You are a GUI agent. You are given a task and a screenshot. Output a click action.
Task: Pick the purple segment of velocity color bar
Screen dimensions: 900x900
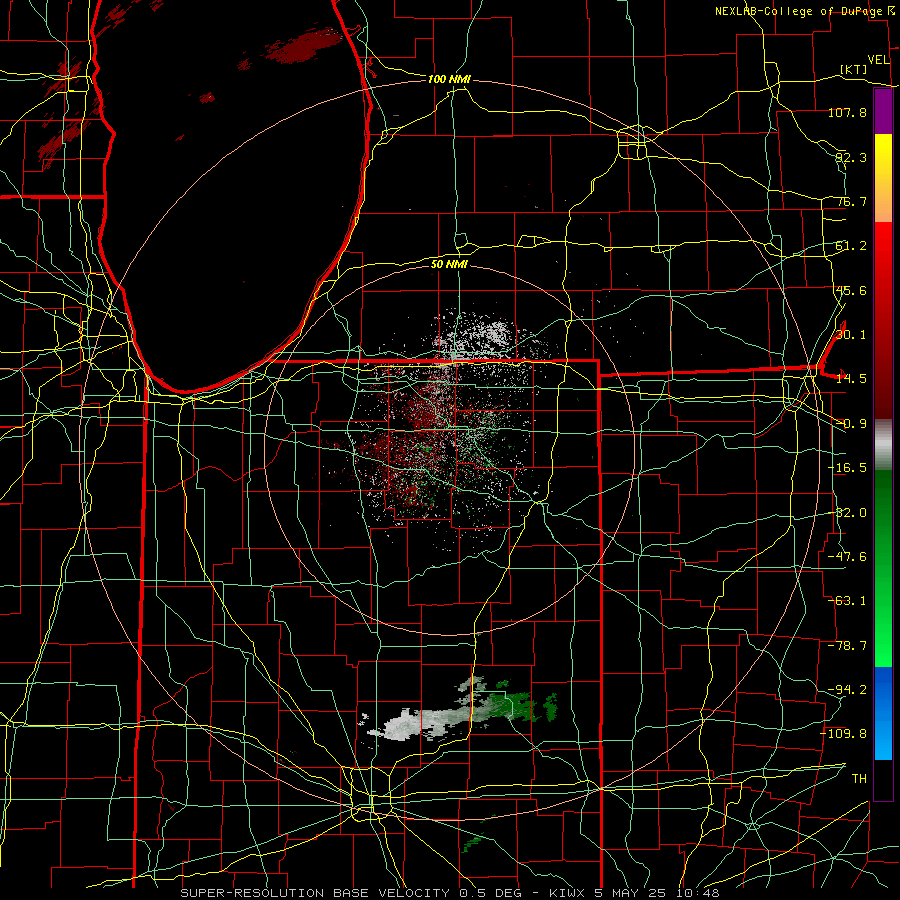tap(883, 112)
